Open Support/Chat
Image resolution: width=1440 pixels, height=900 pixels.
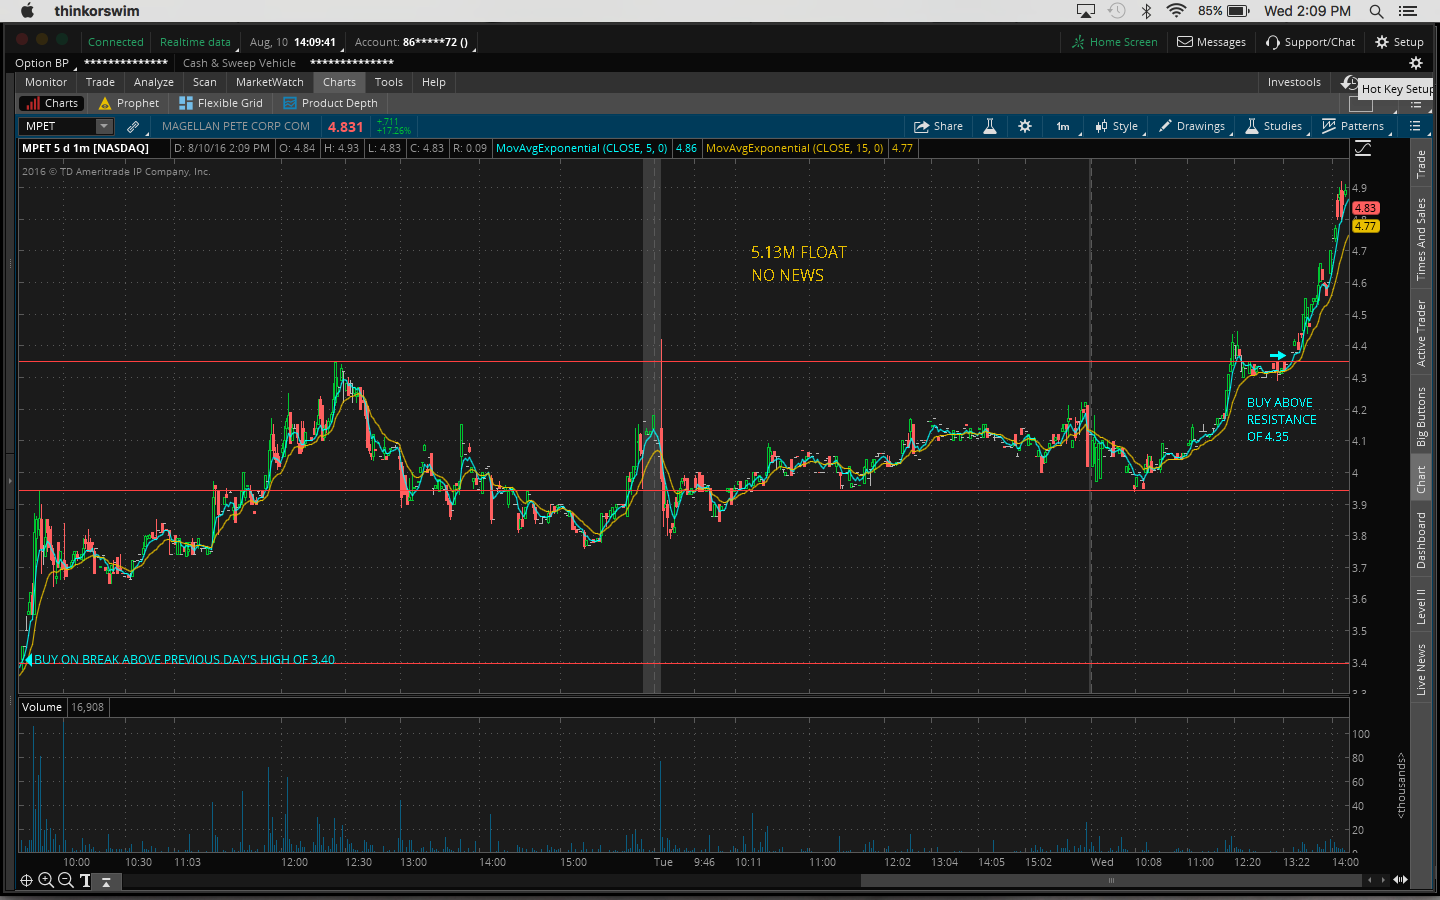pyautogui.click(x=1310, y=42)
